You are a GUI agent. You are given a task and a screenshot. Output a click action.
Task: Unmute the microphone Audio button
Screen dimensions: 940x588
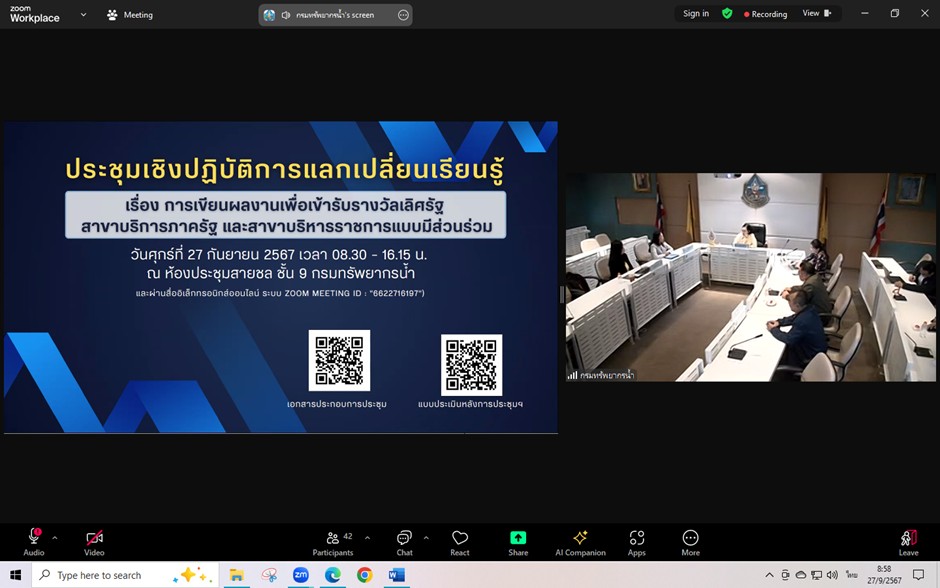click(x=34, y=541)
